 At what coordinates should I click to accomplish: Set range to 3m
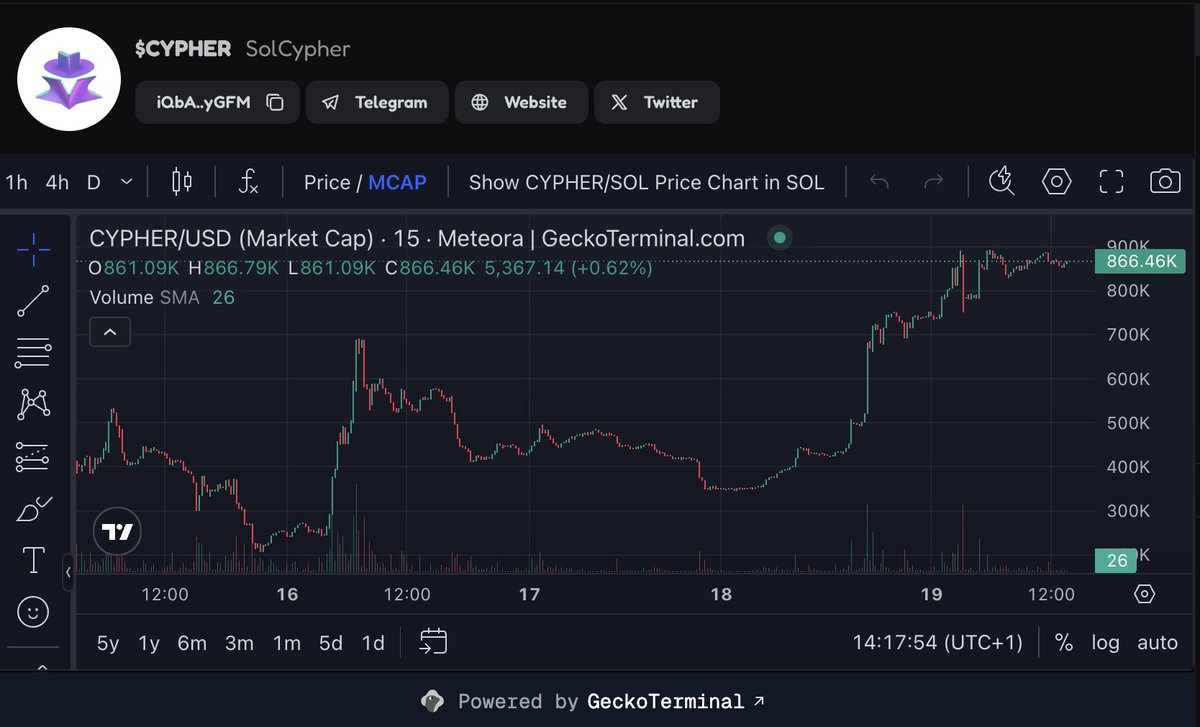239,643
